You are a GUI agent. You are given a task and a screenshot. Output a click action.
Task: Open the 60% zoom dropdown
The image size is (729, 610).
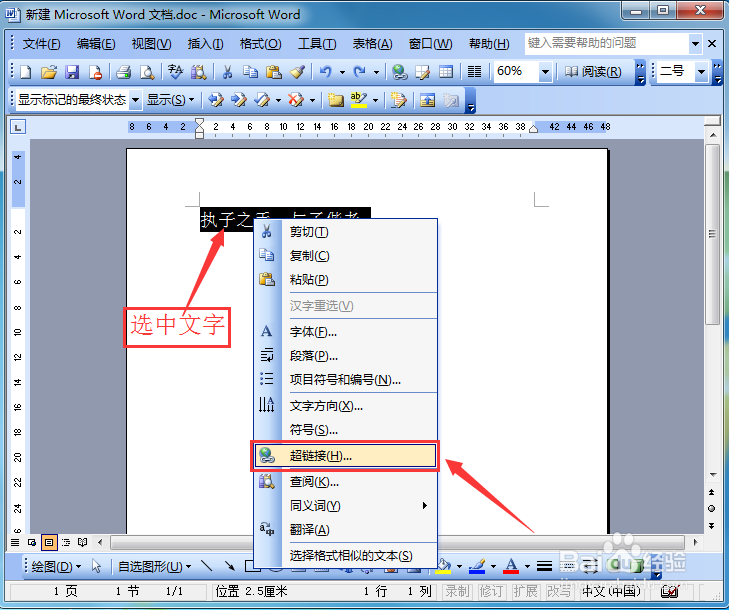pyautogui.click(x=545, y=72)
